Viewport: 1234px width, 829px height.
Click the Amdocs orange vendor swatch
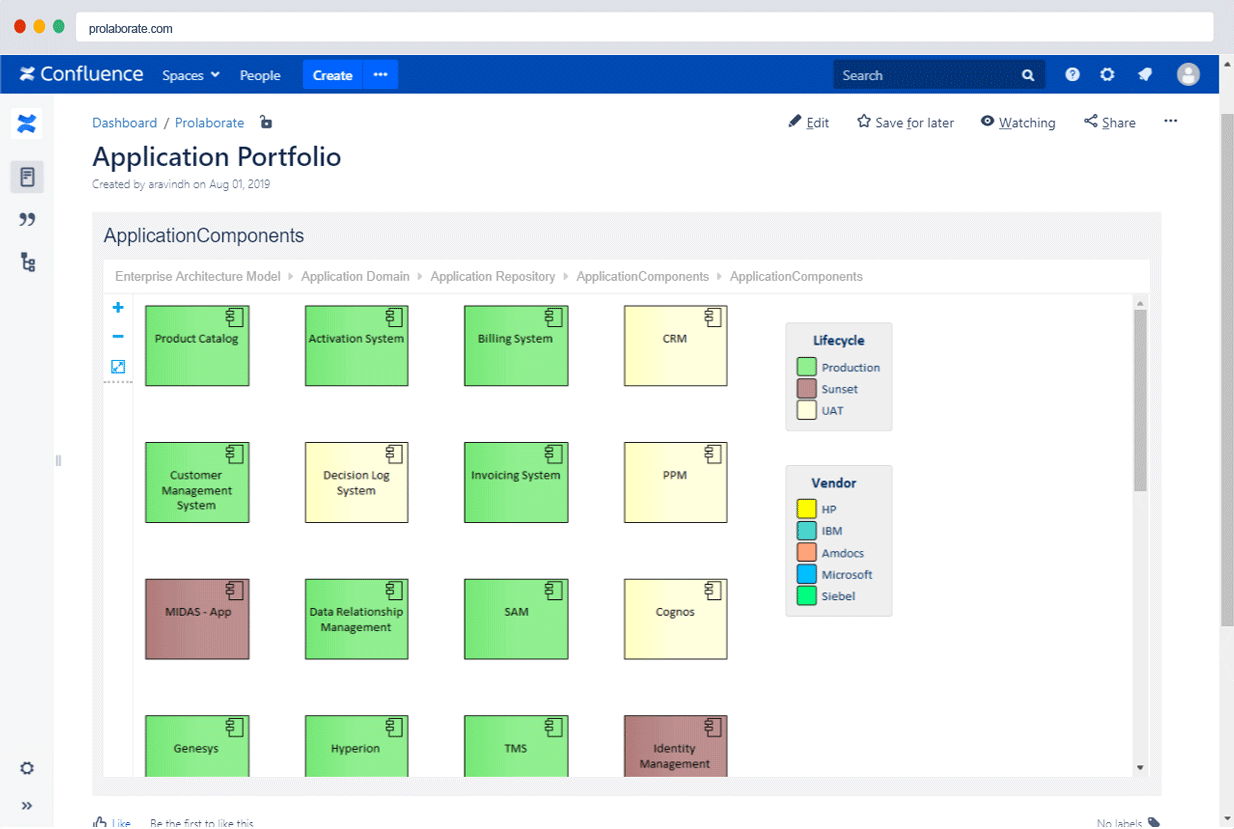click(806, 553)
